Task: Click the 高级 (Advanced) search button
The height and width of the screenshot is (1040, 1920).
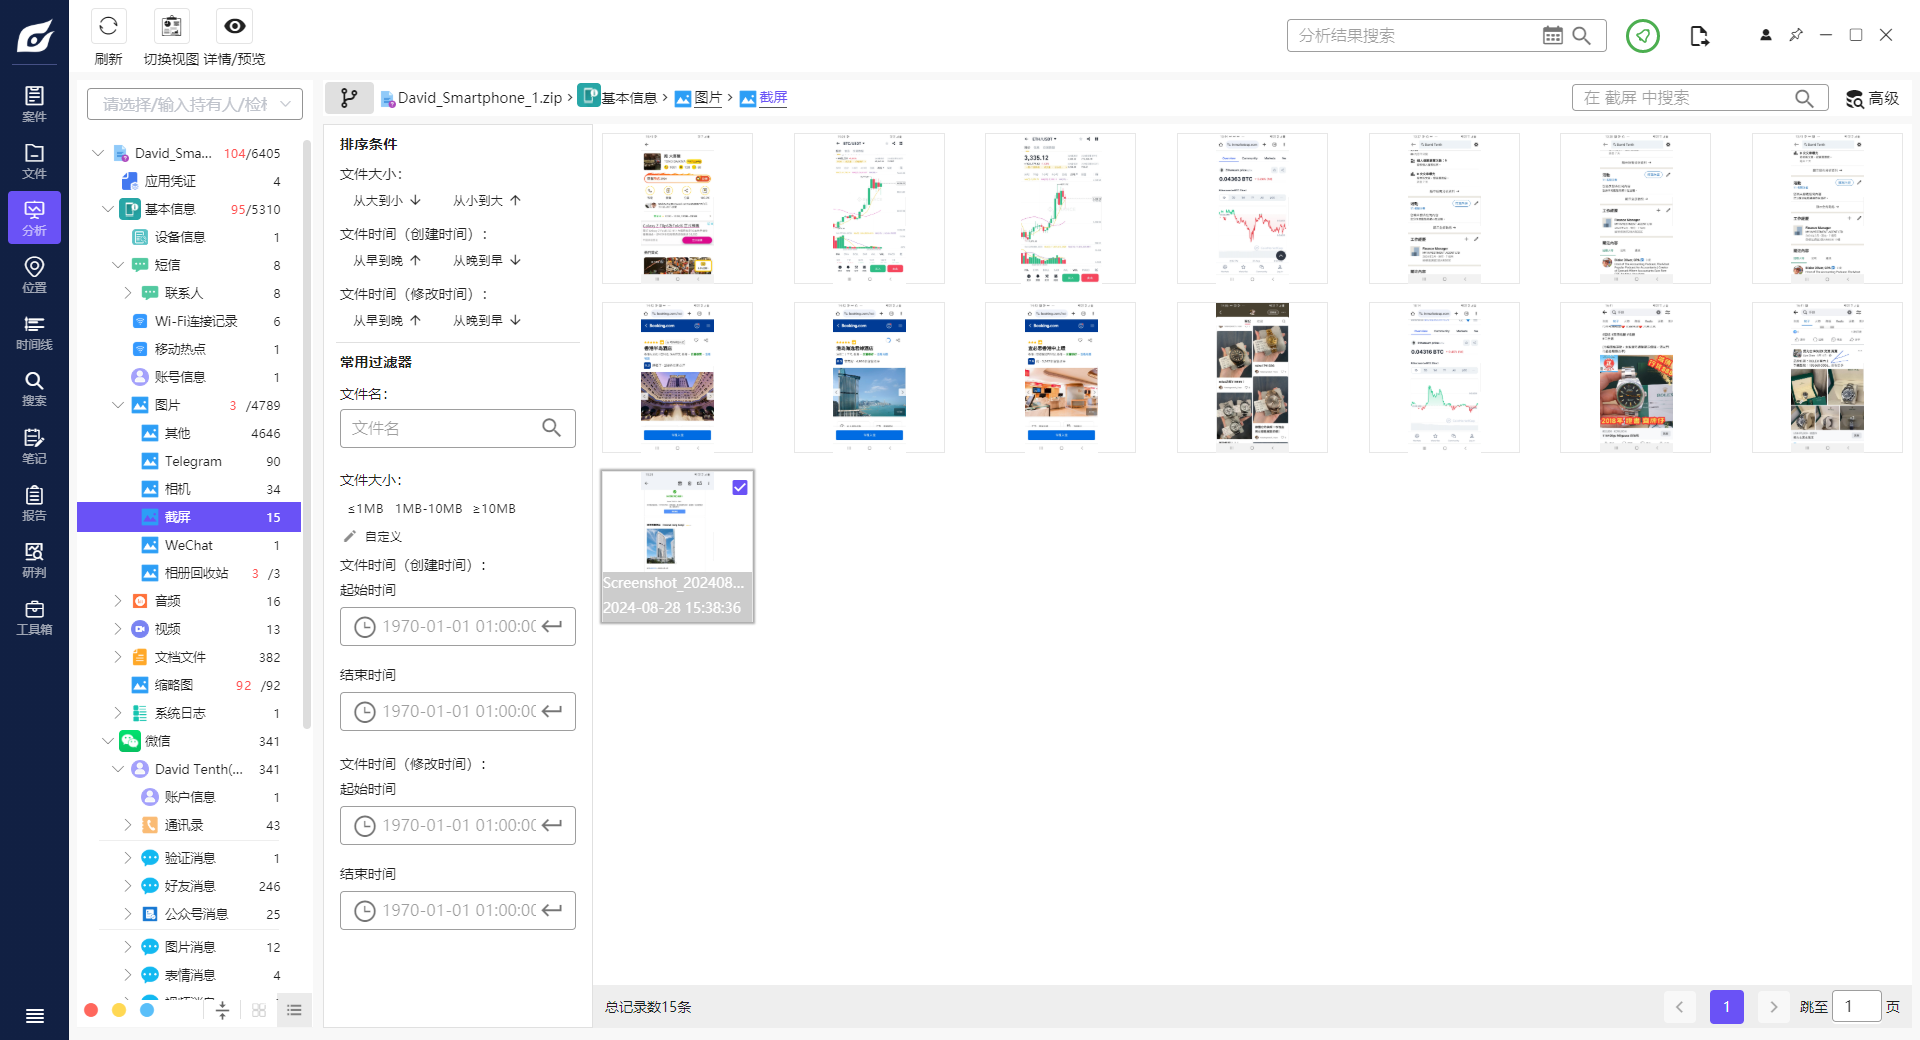Action: tap(1872, 98)
